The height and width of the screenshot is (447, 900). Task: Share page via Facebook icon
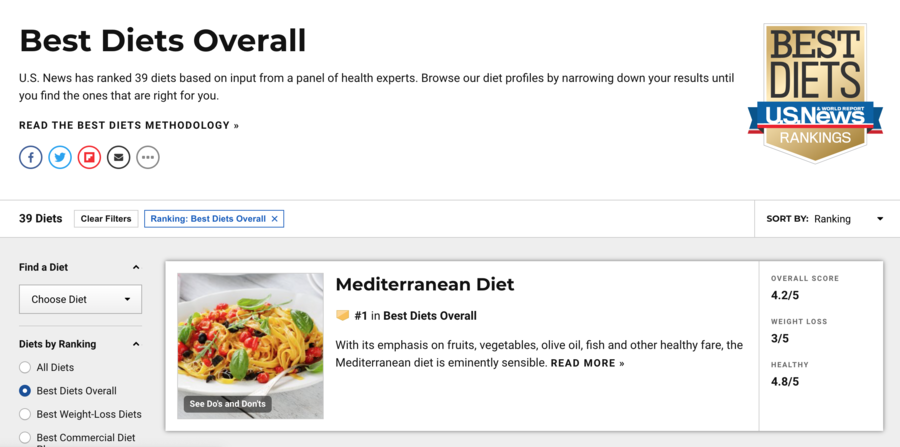tap(31, 157)
